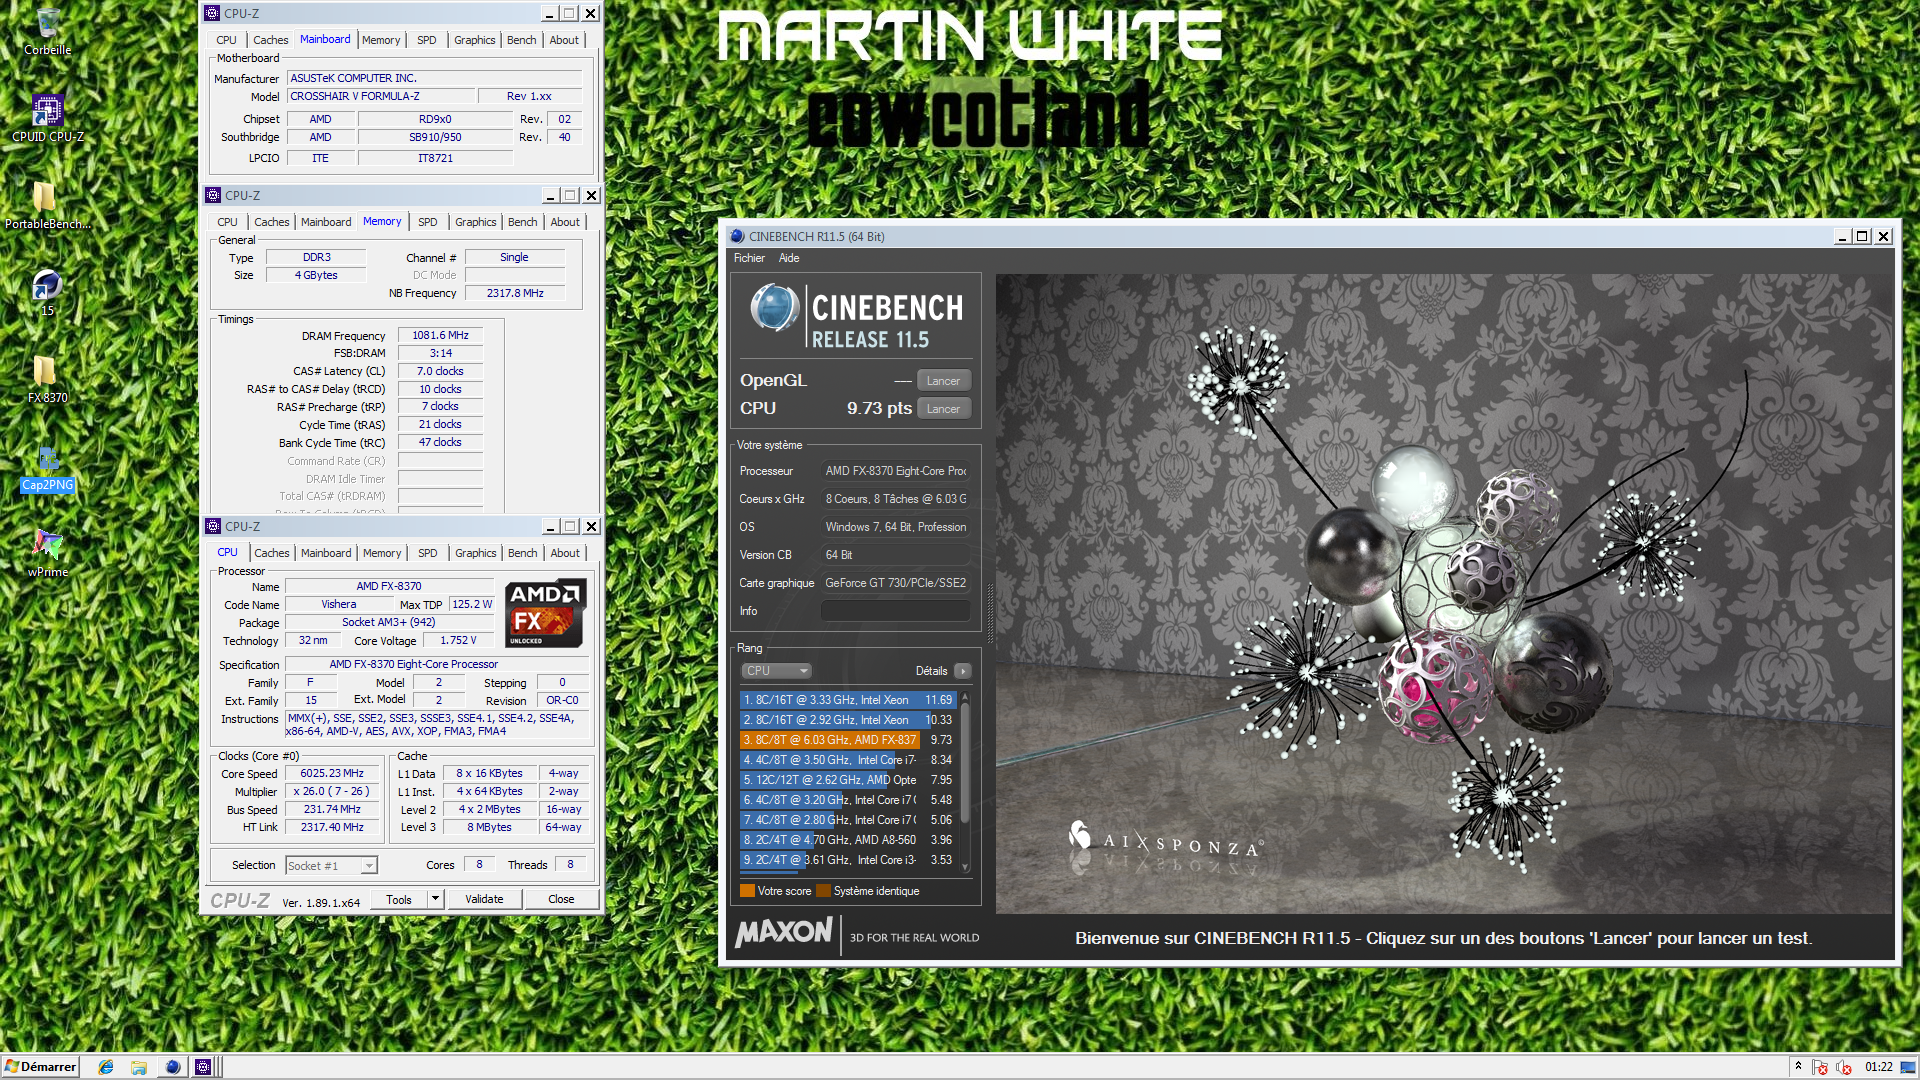
Task: Open the file explorer taskbar icon
Action: tap(139, 1067)
